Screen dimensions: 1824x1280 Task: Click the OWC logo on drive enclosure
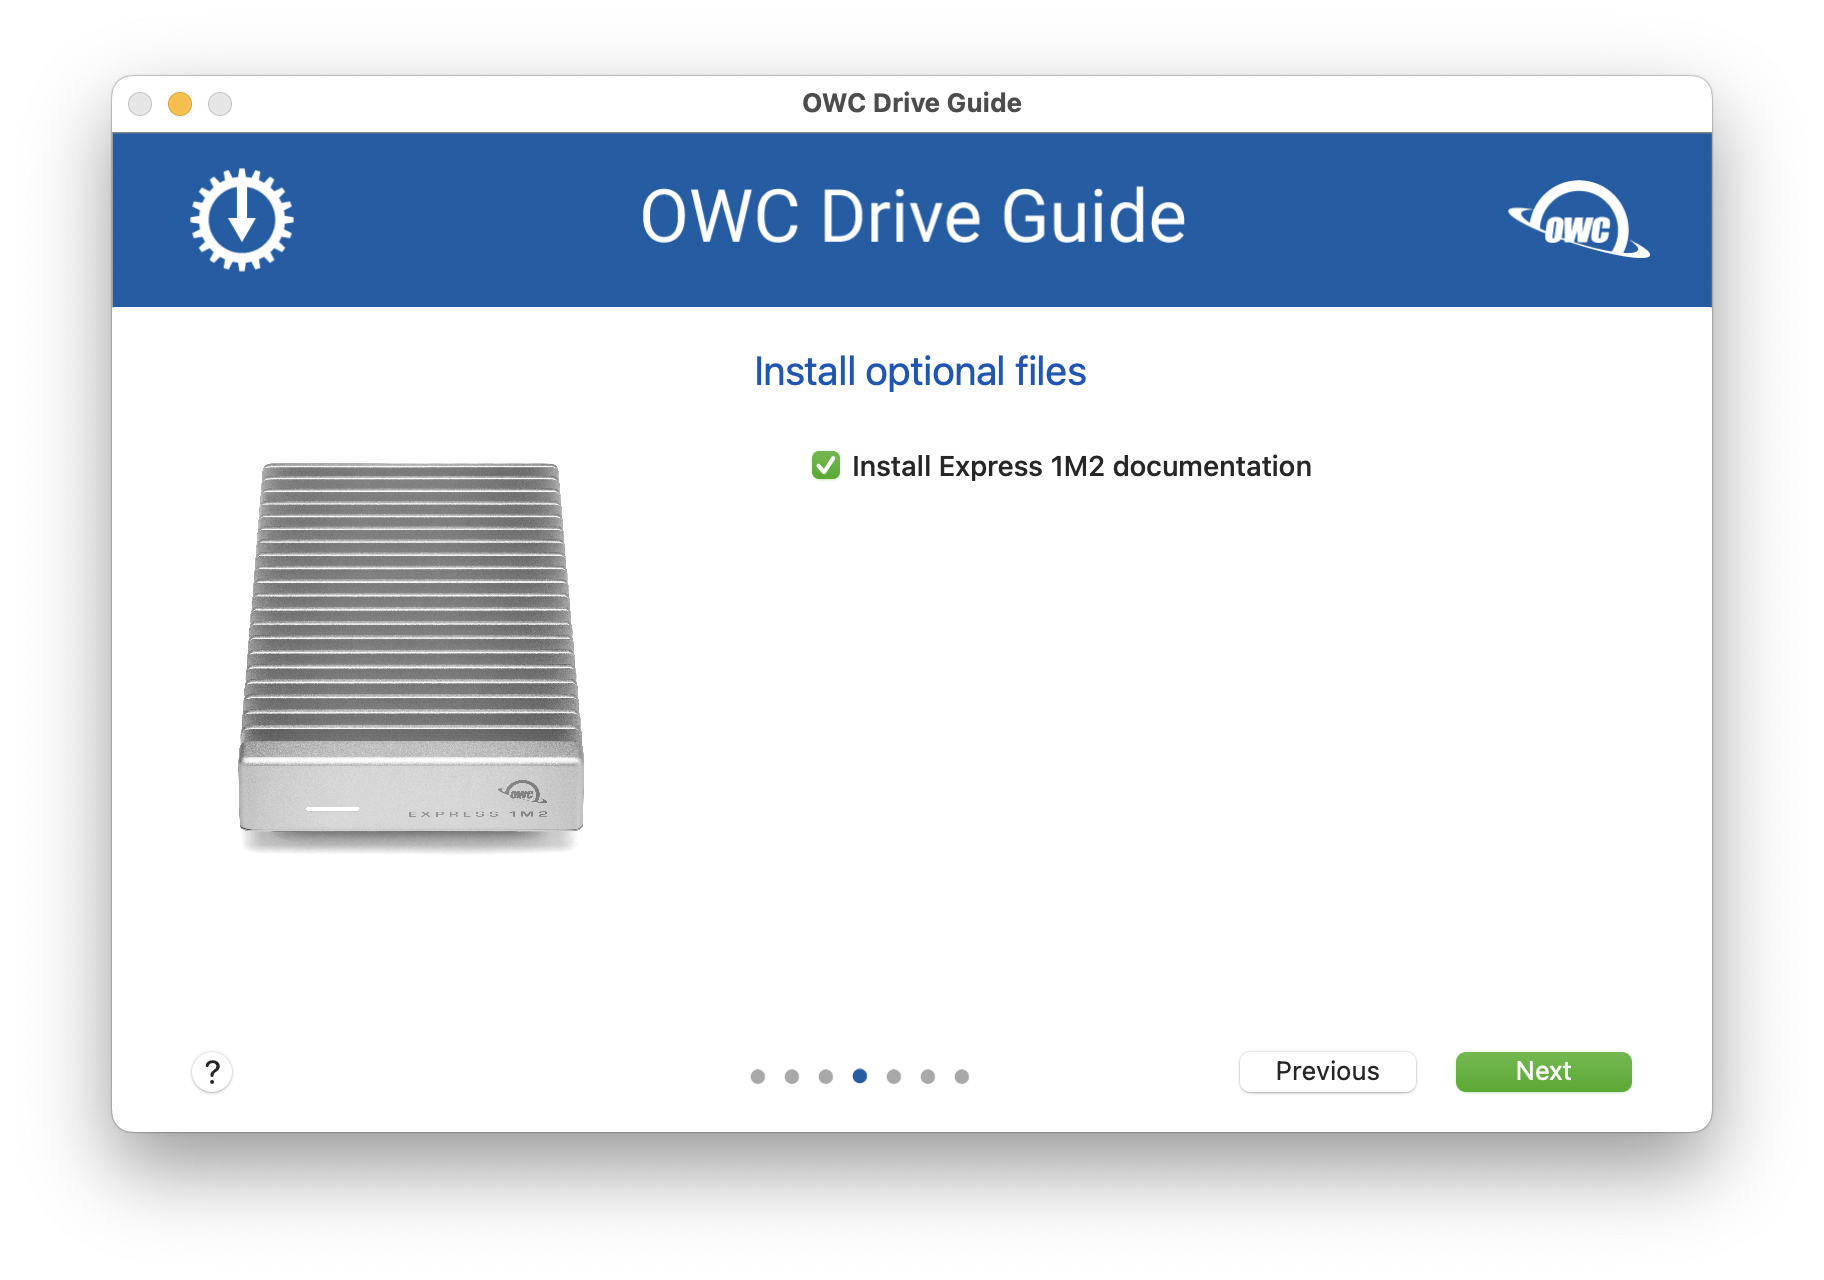523,793
